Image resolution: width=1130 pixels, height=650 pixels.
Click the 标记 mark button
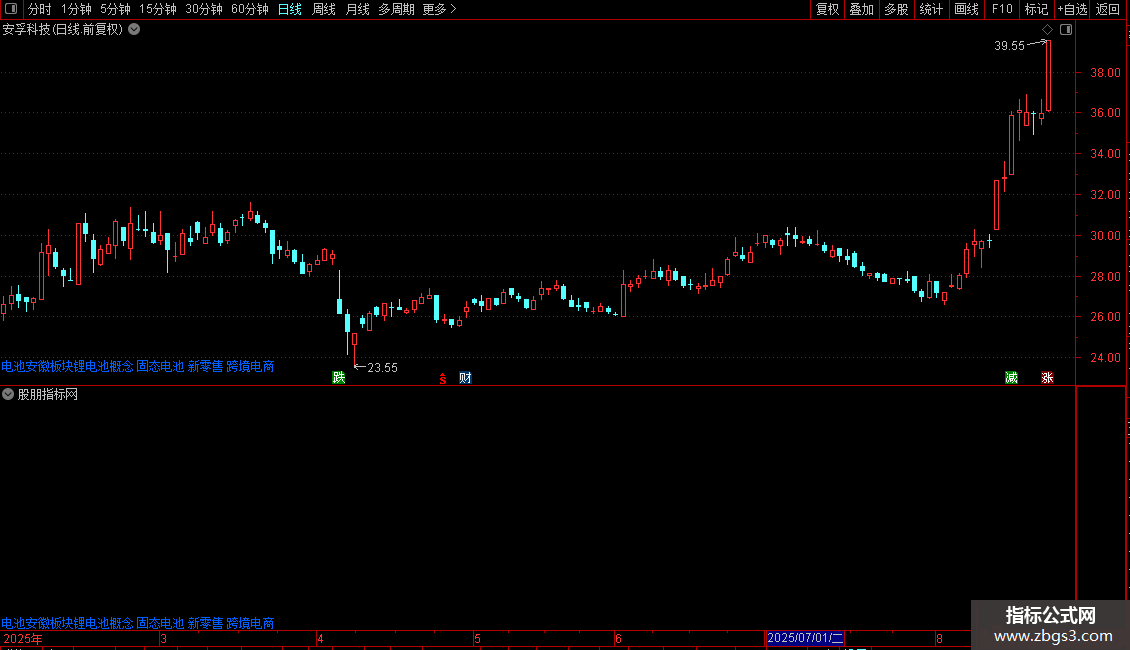point(1036,9)
